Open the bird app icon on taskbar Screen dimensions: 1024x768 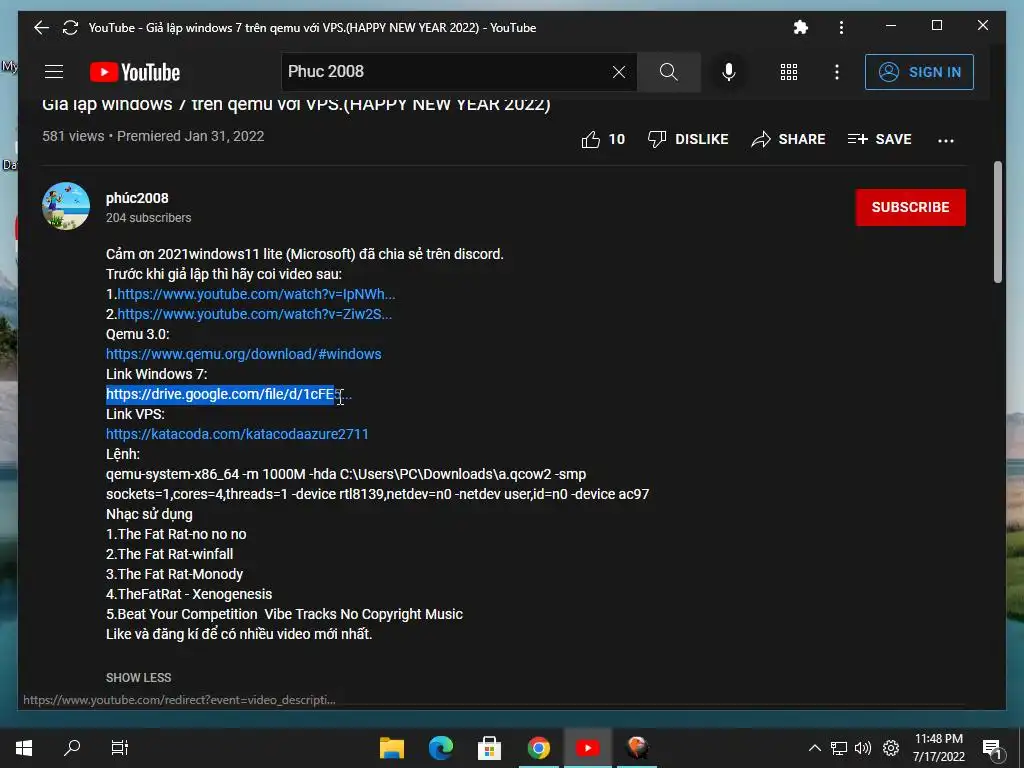point(637,748)
